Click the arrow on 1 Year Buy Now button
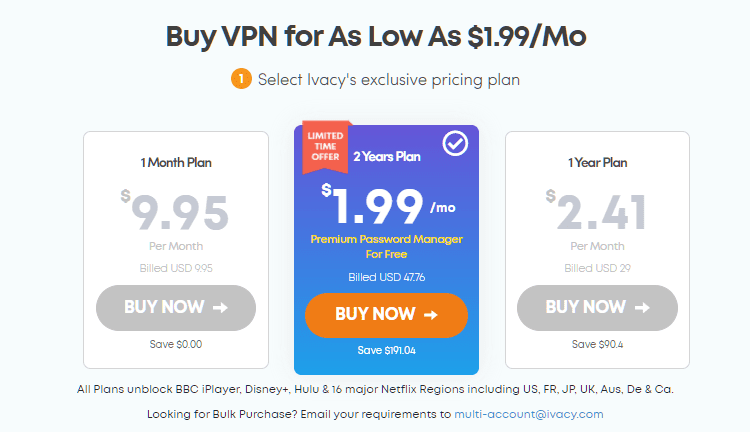Viewport: 750px width, 432px height. 642,307
